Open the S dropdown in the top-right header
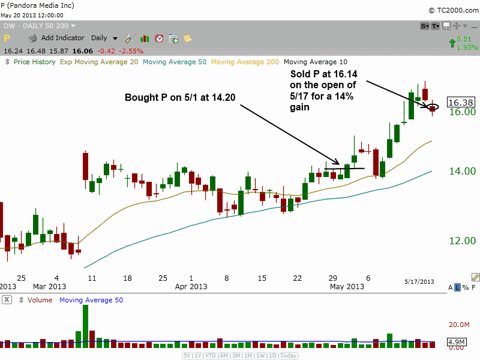Viewport: 480px width, 360px height. [x=425, y=26]
